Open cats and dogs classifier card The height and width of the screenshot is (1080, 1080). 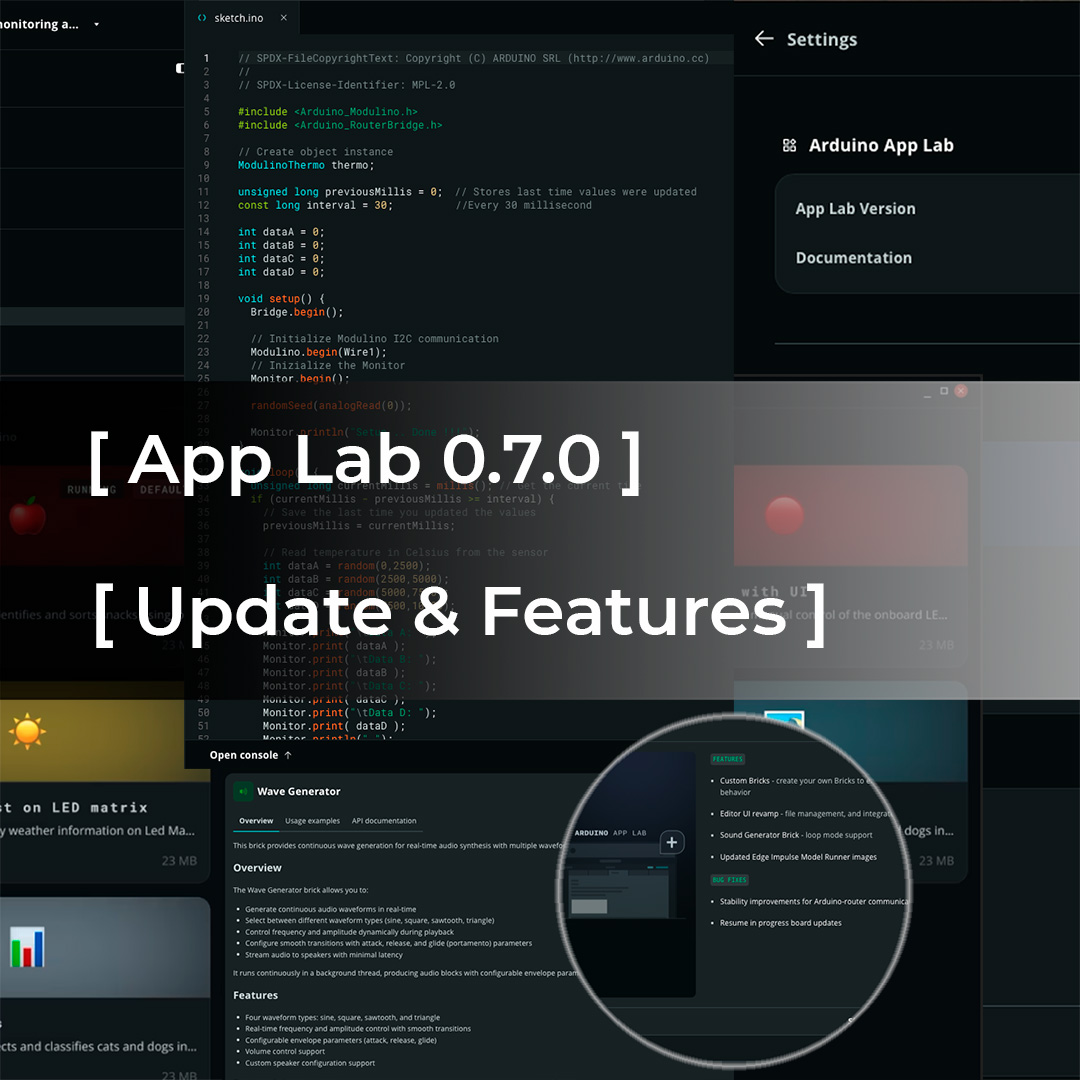click(x=103, y=989)
